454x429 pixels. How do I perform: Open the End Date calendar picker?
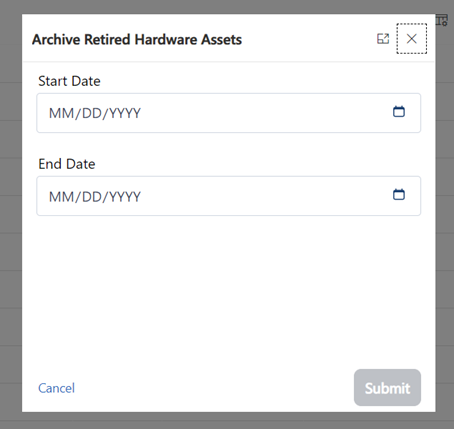[x=399, y=194]
